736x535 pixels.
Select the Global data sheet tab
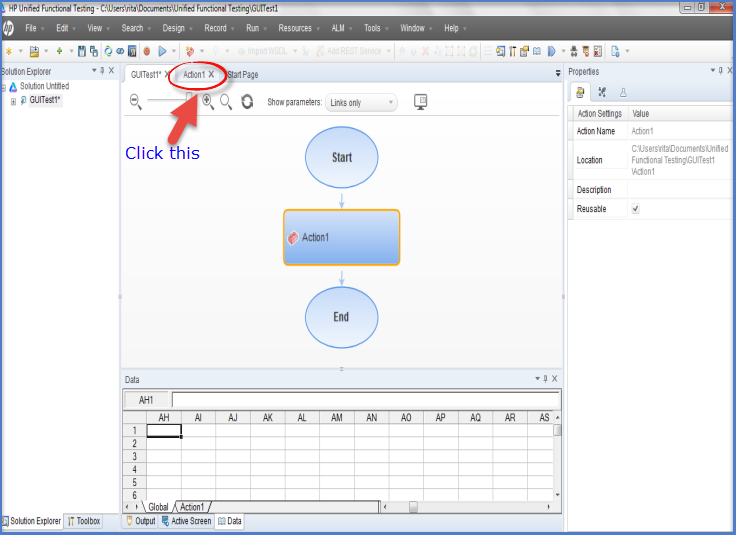158,507
